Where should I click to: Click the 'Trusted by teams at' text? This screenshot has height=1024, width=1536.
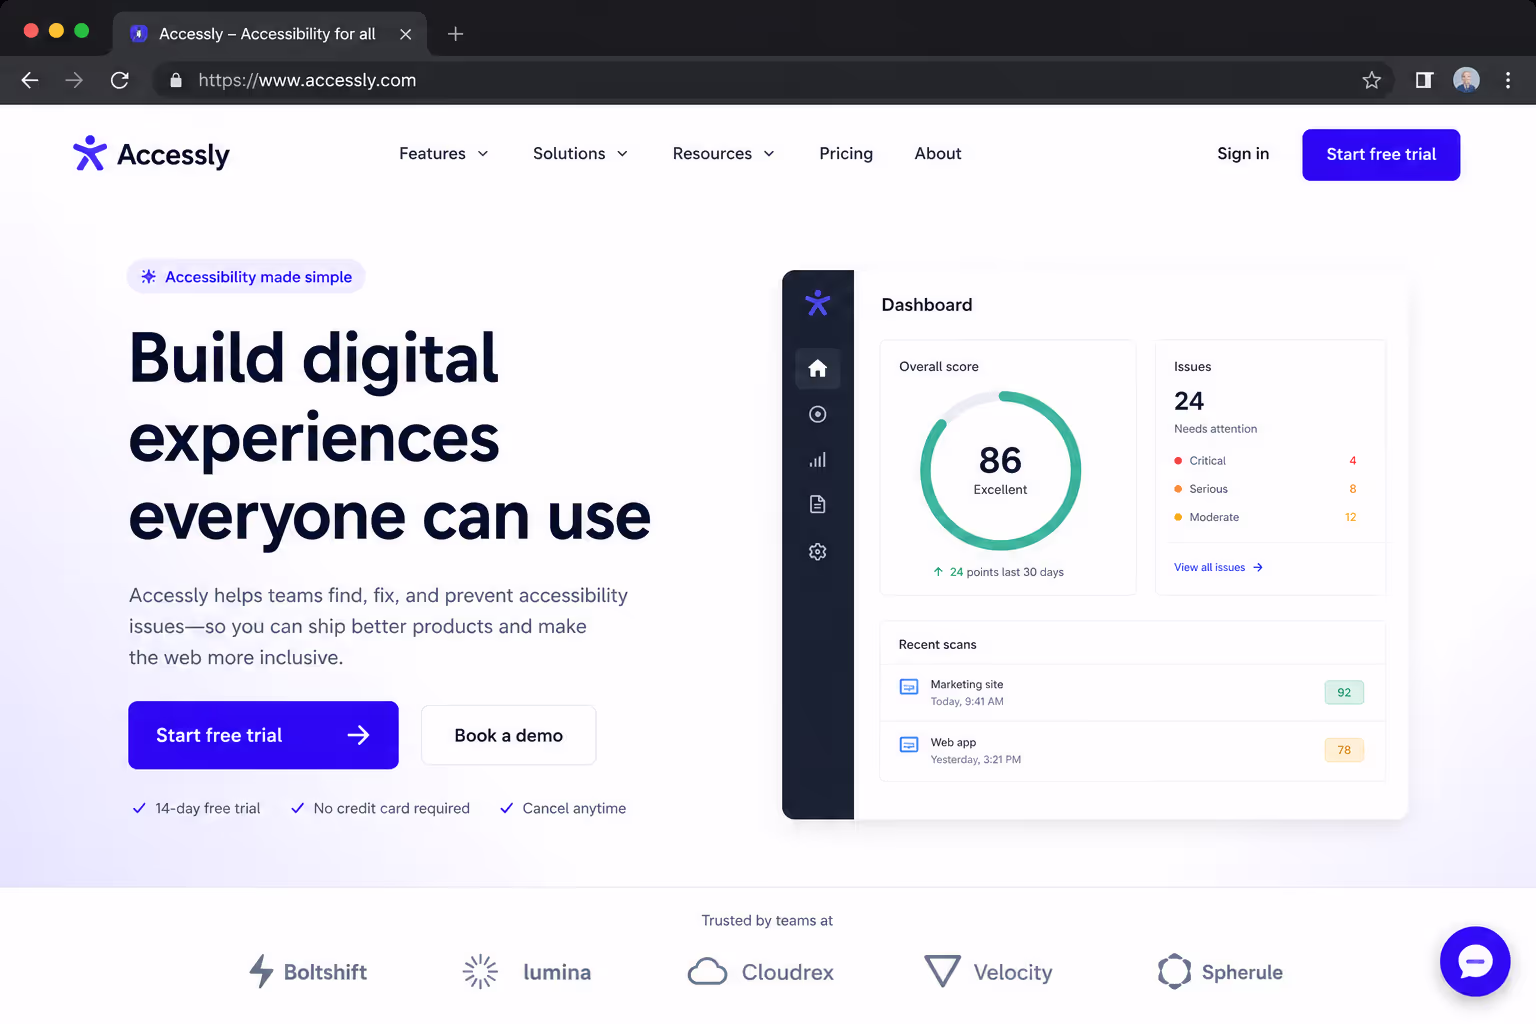pos(767,920)
